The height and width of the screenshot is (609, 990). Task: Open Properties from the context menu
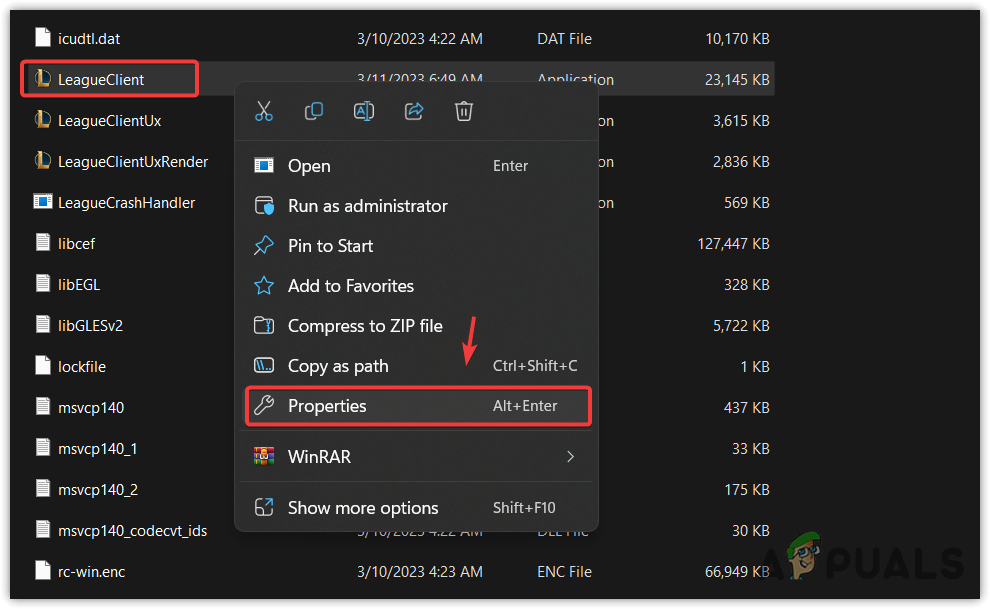417,406
